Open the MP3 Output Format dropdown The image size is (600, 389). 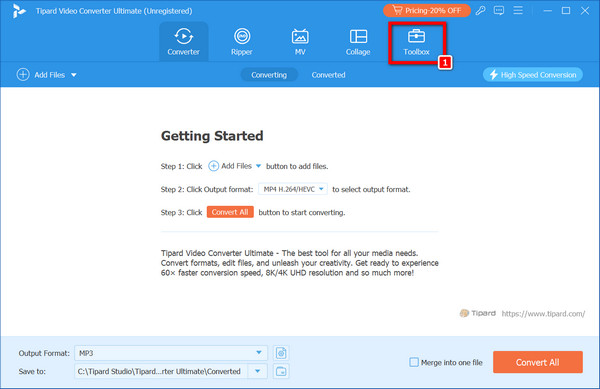coord(171,353)
